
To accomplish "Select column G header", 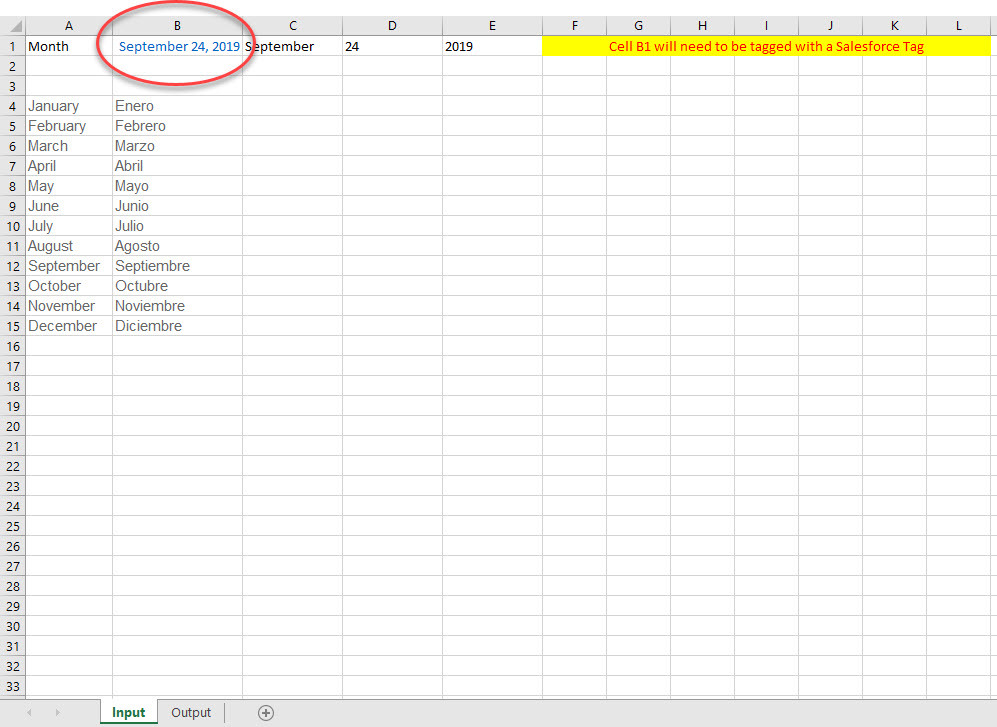I will tap(638, 26).
